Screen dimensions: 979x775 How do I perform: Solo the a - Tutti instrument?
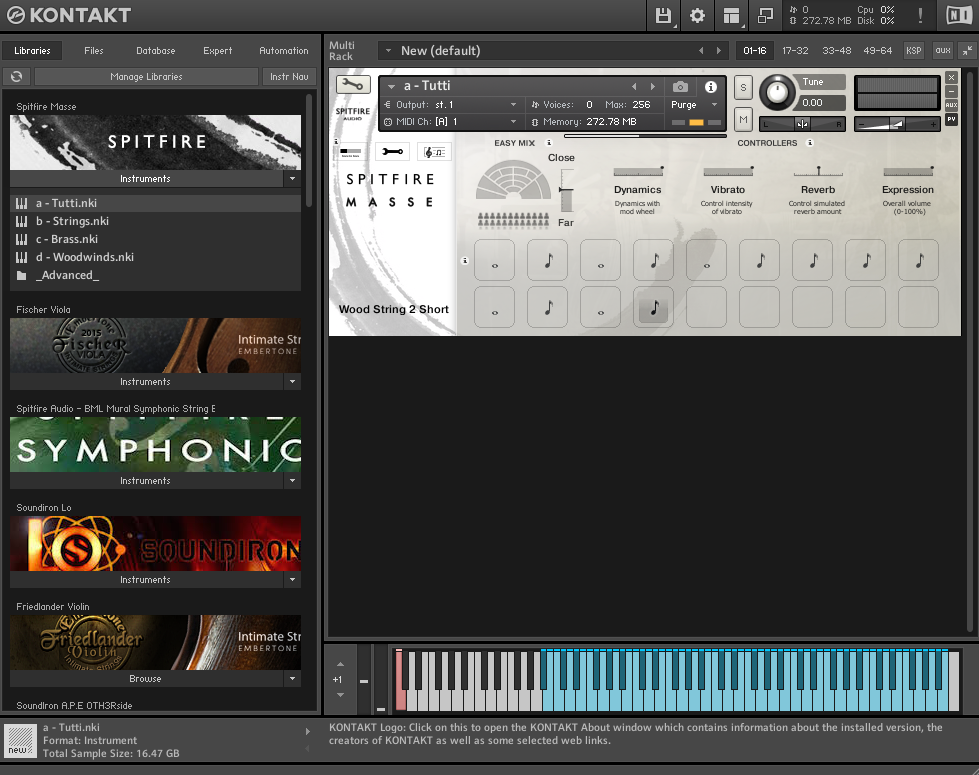point(743,87)
